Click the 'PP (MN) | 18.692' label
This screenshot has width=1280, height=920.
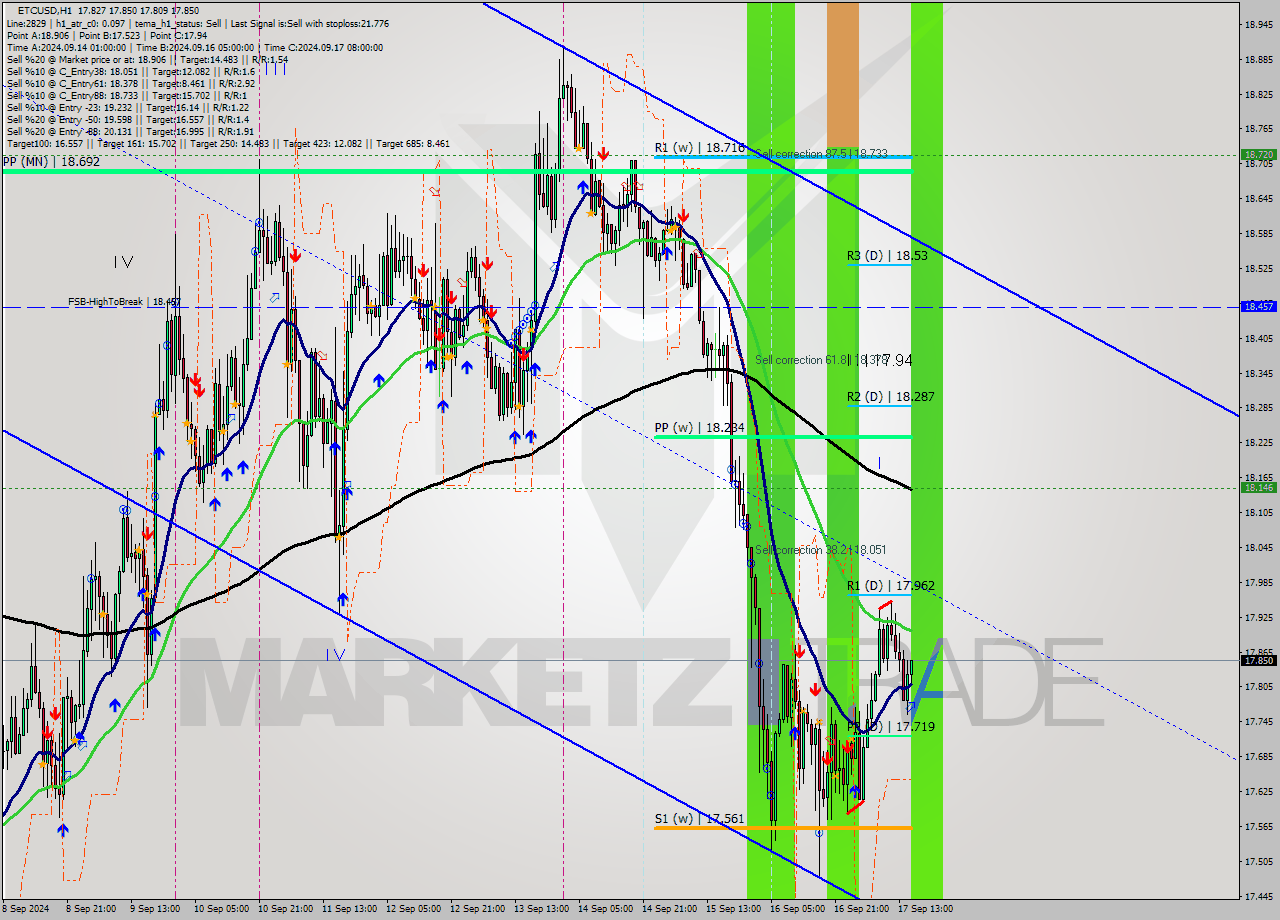pos(51,161)
